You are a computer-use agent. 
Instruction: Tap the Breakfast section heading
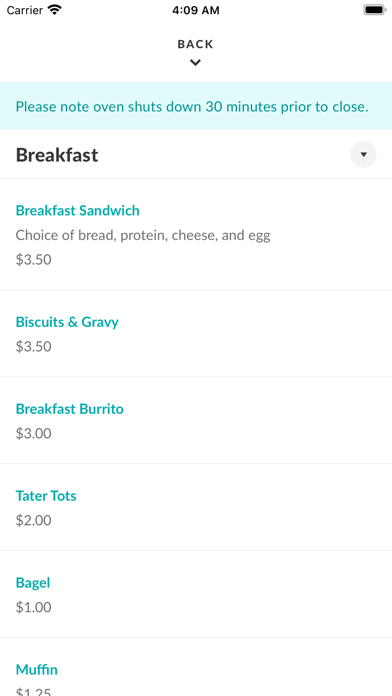57,155
